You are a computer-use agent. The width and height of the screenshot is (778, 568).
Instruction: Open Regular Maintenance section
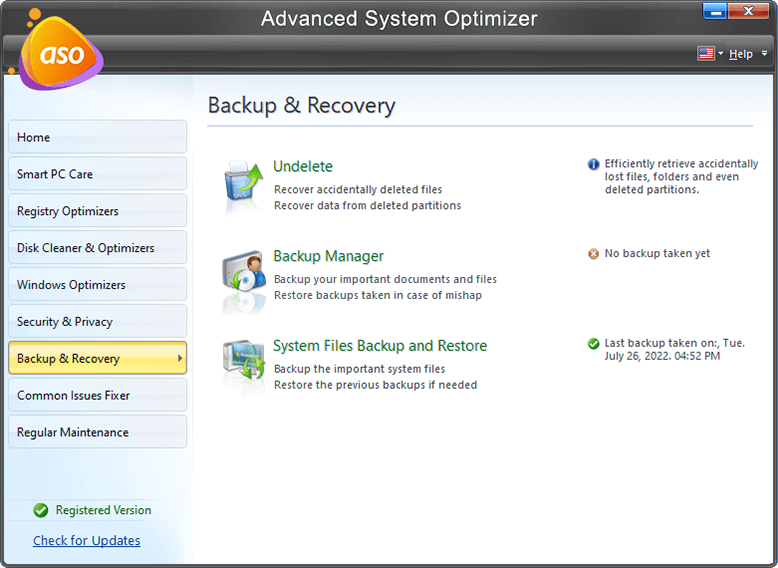[98, 432]
